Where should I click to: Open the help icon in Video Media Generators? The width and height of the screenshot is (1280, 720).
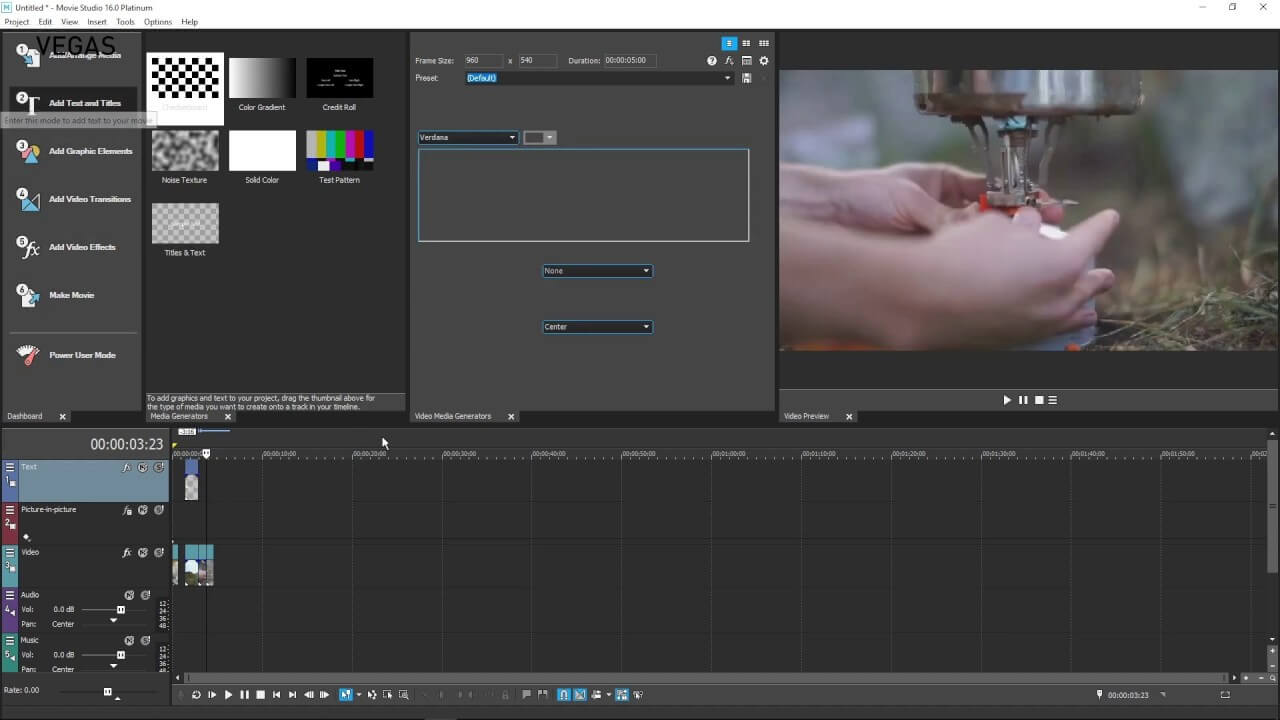(x=712, y=61)
